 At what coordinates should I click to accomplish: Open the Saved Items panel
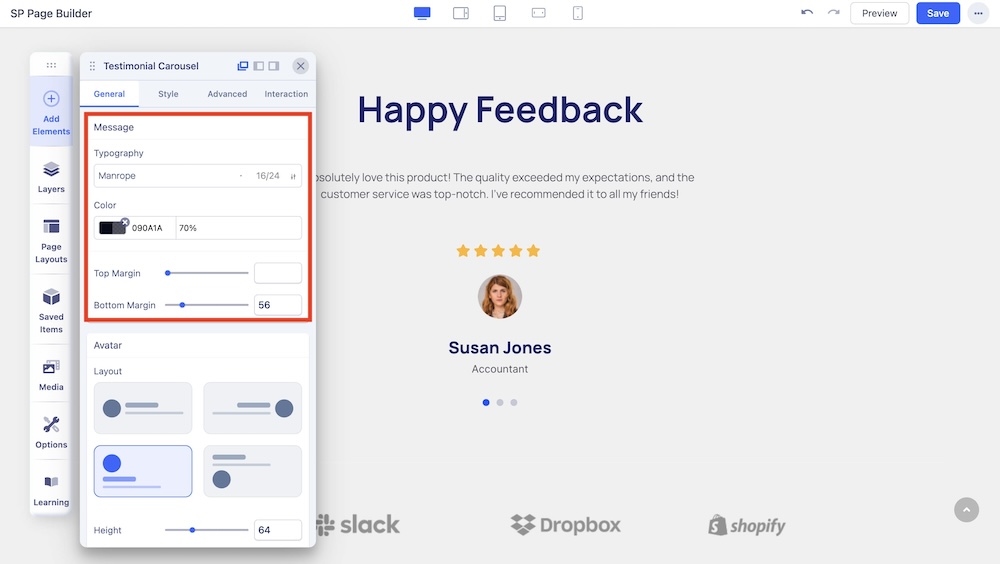pos(51,310)
